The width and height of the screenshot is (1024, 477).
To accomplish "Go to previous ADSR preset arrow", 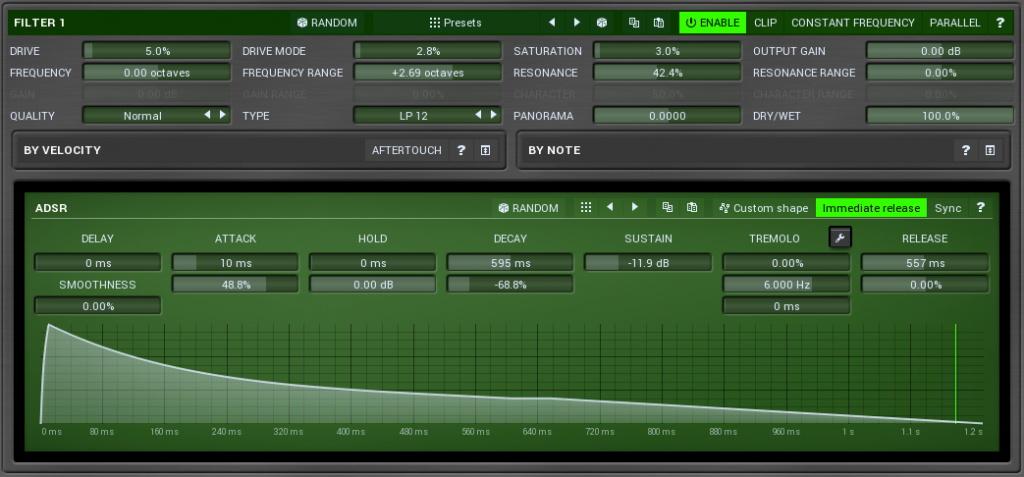I will 609,208.
